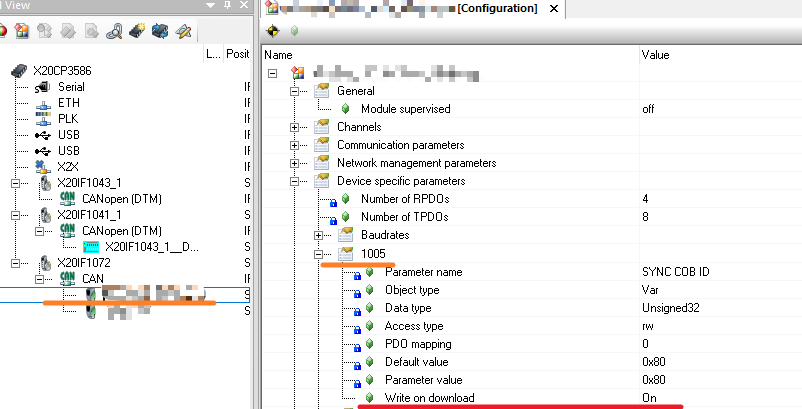Click the CAN interface icon under X20IF1072
802x409 pixels.
point(68,279)
